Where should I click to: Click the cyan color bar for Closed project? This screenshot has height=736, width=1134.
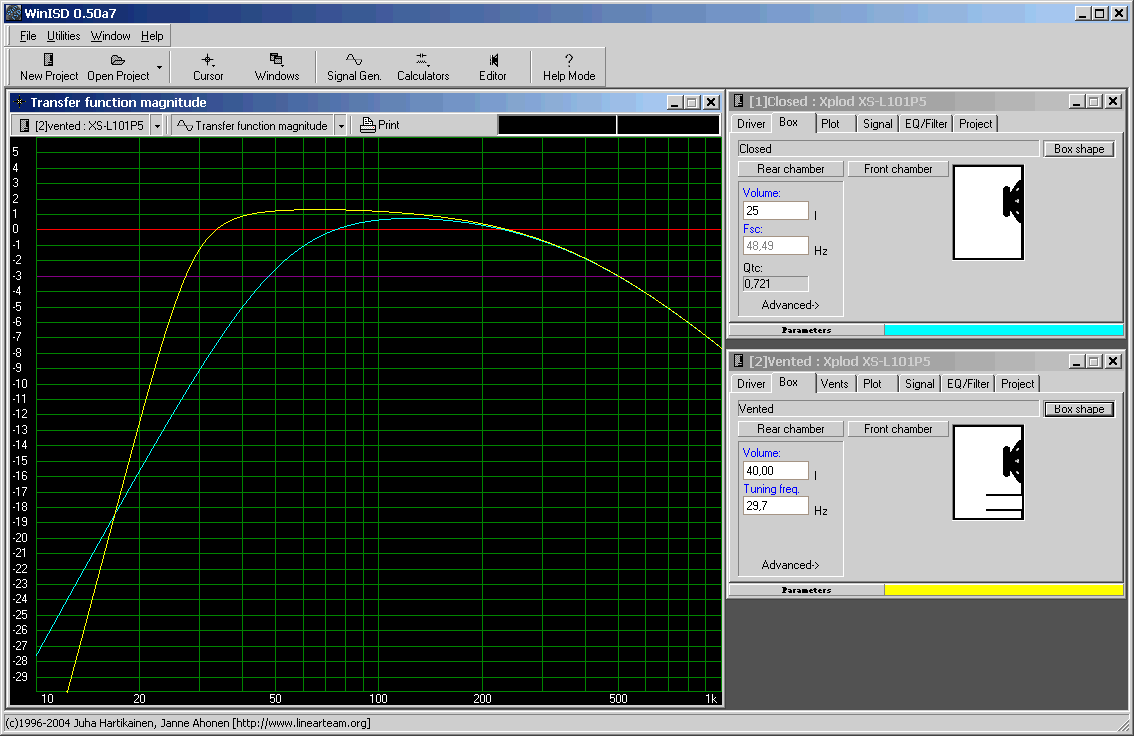tap(1003, 330)
